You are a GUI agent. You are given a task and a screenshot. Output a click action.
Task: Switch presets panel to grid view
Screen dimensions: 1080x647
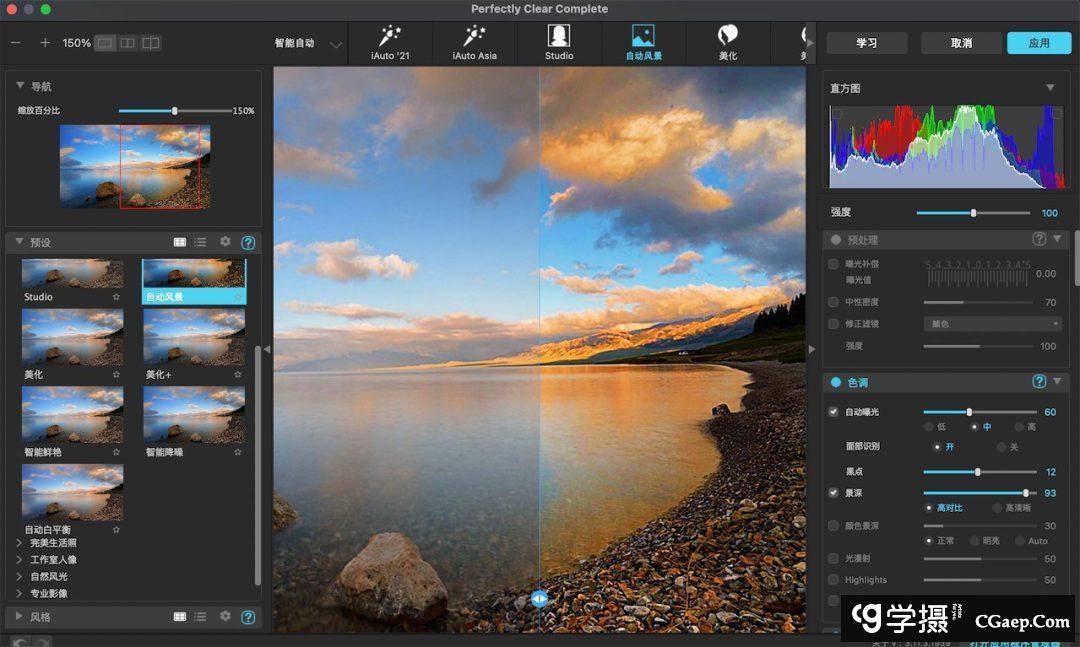180,242
